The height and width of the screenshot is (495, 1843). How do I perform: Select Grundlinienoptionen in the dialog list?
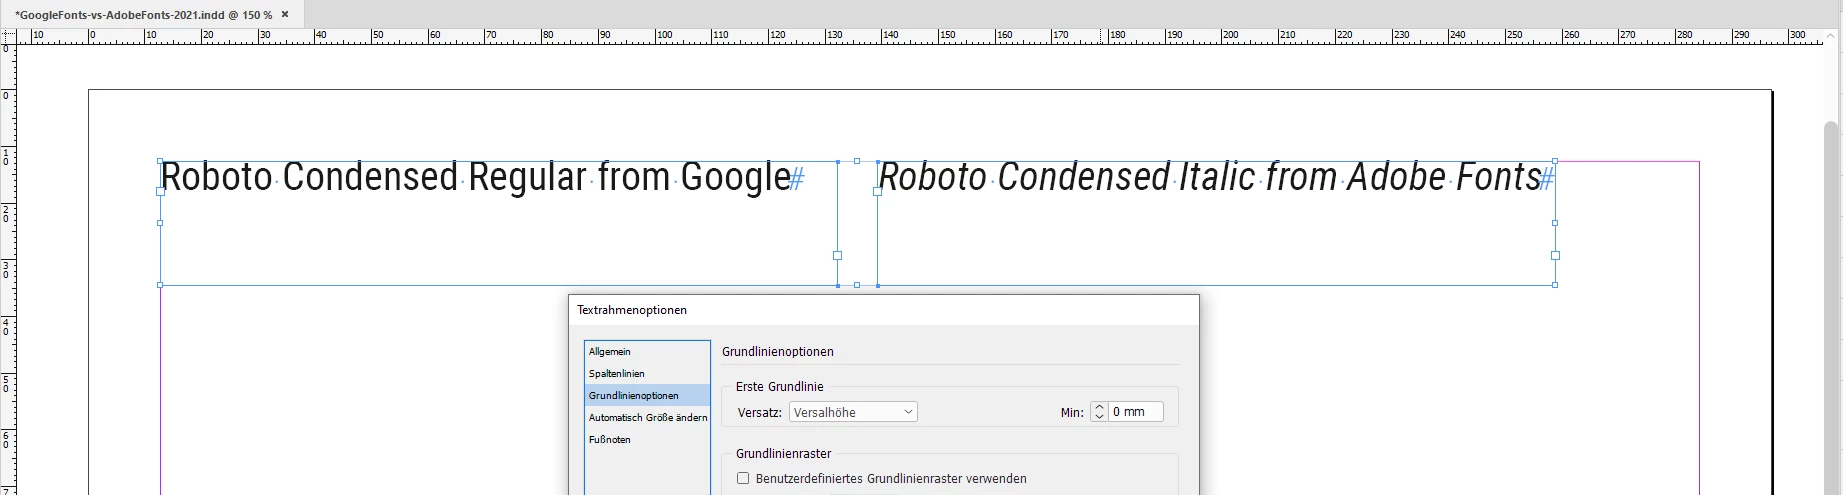(x=648, y=396)
